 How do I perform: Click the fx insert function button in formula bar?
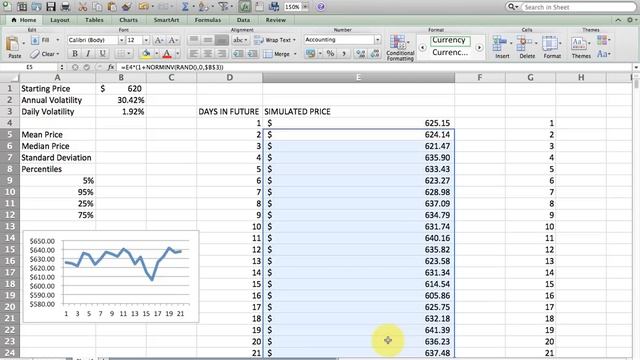pyautogui.click(x=111, y=67)
